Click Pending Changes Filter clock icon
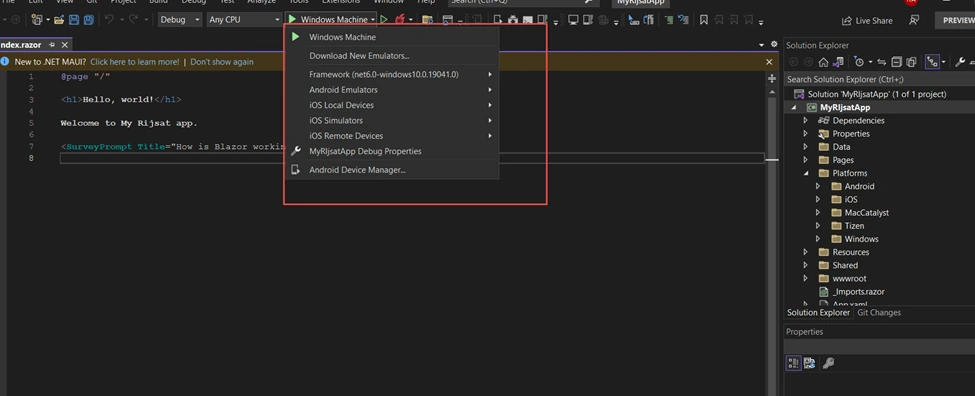Image resolution: width=975 pixels, height=396 pixels. [859, 62]
